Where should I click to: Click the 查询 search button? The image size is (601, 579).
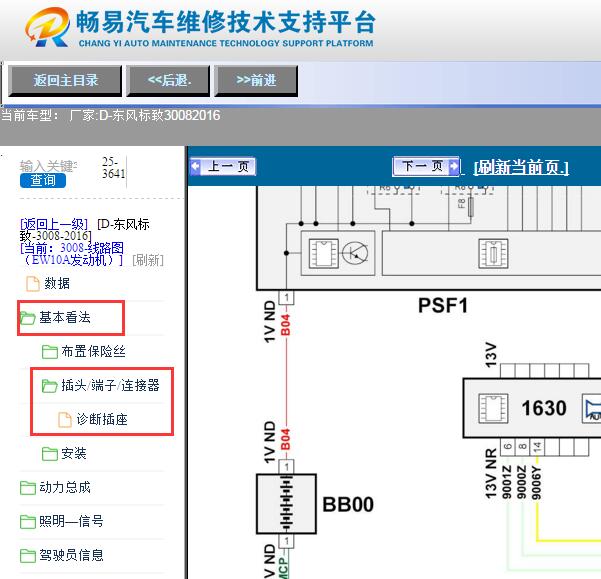tap(43, 180)
